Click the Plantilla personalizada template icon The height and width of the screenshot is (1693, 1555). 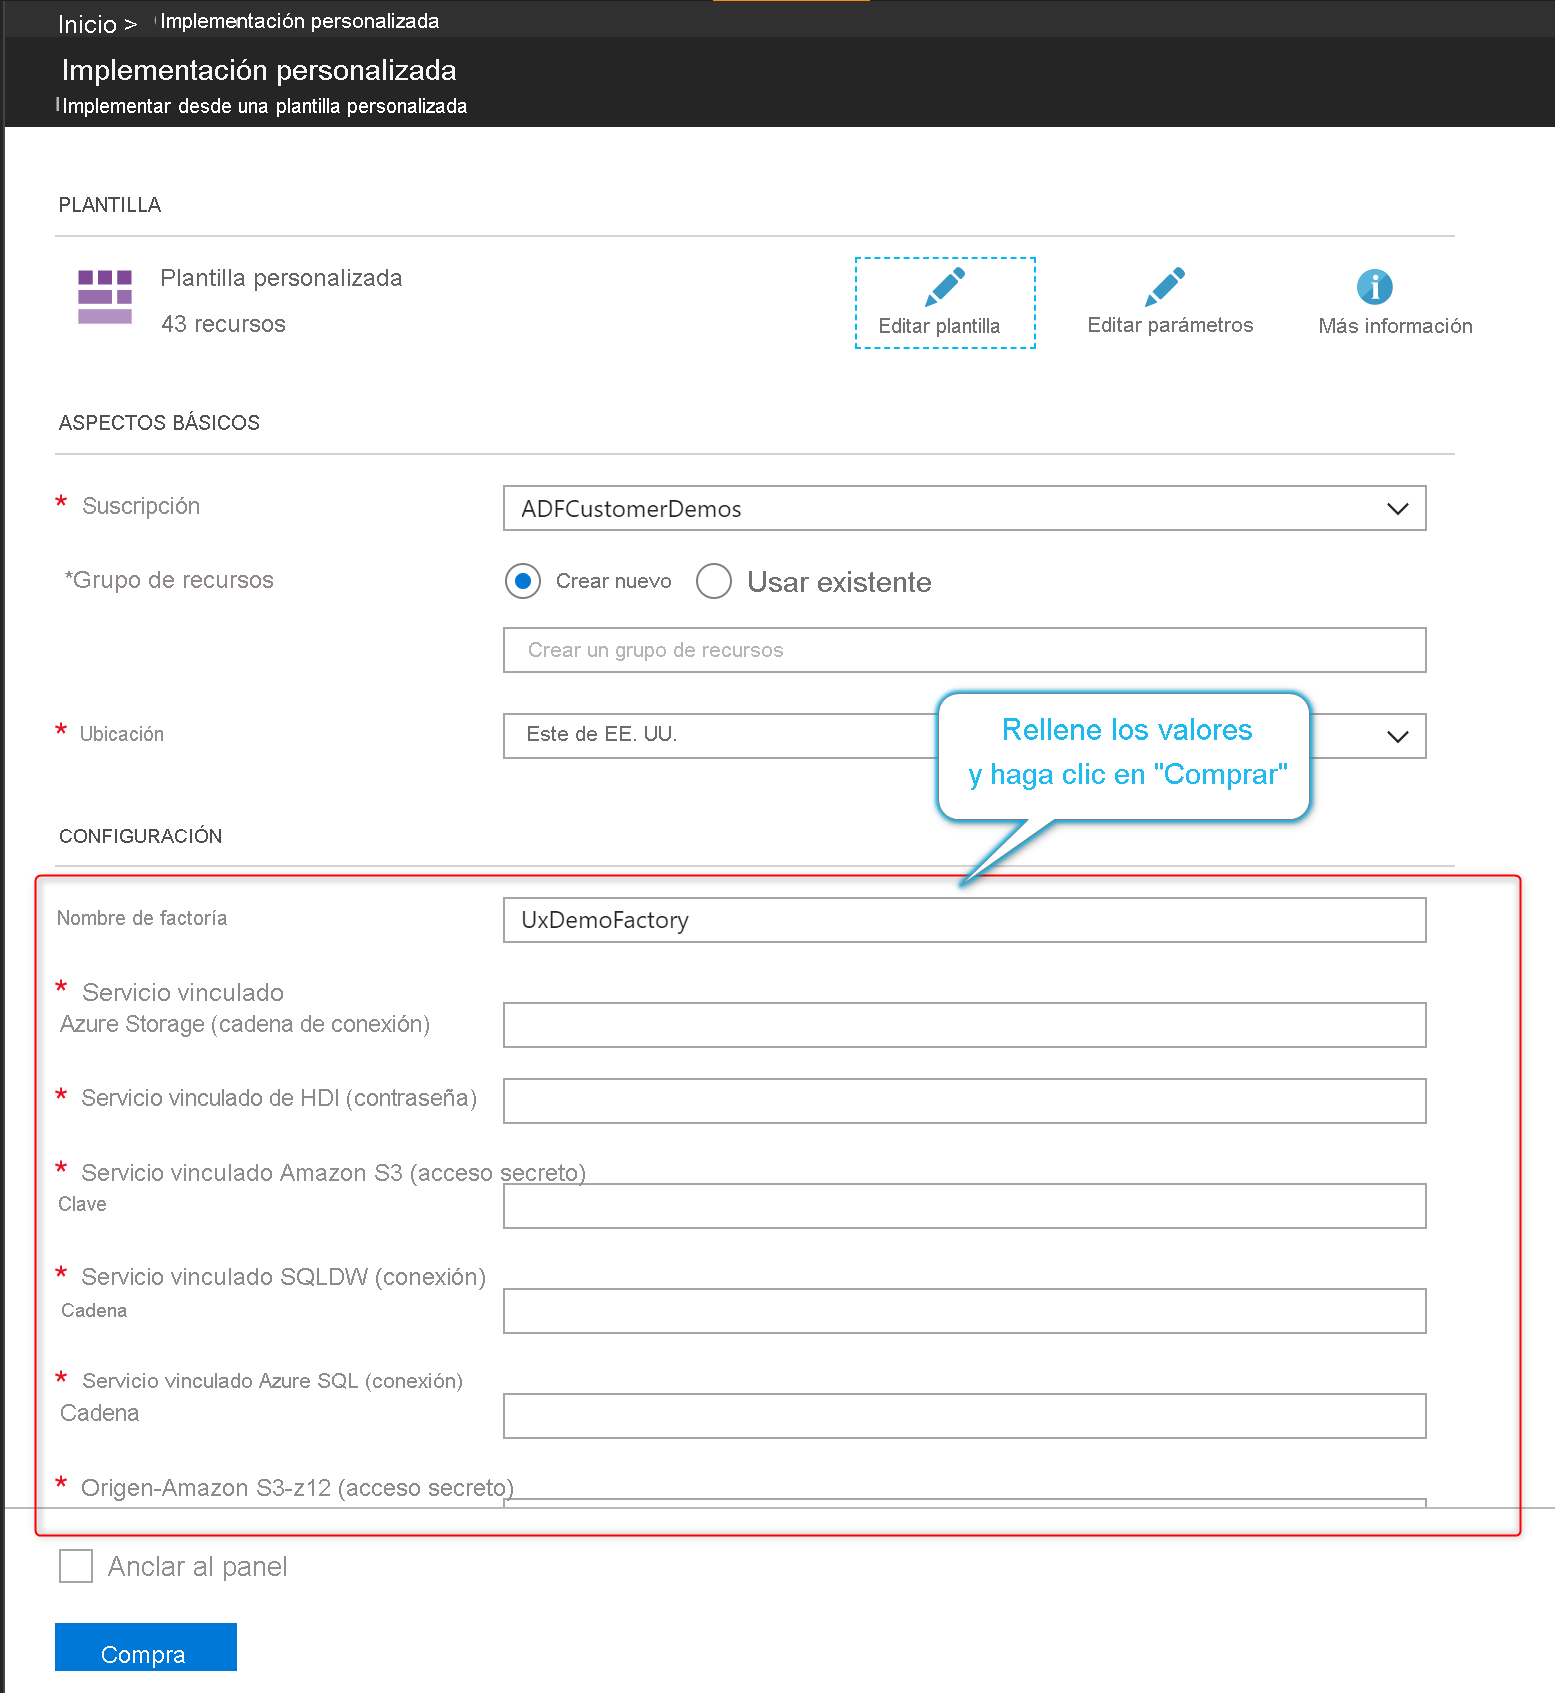tap(105, 297)
